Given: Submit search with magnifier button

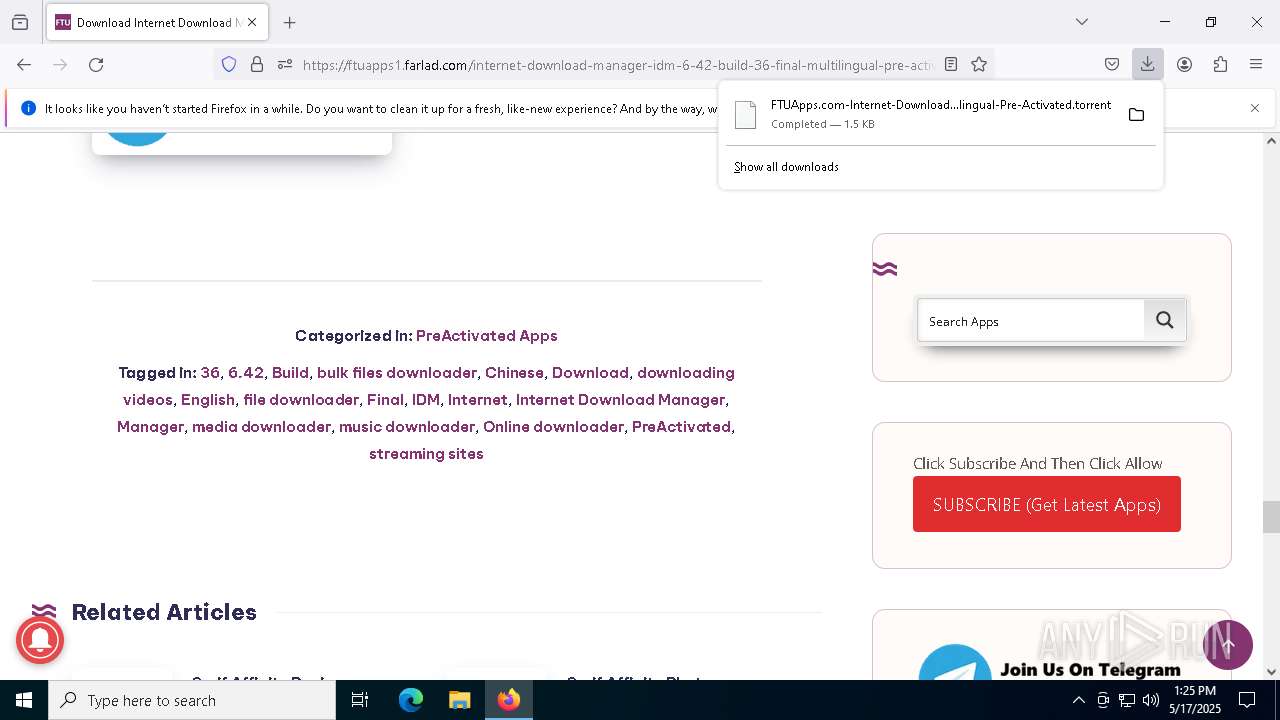Looking at the screenshot, I should click(1165, 321).
